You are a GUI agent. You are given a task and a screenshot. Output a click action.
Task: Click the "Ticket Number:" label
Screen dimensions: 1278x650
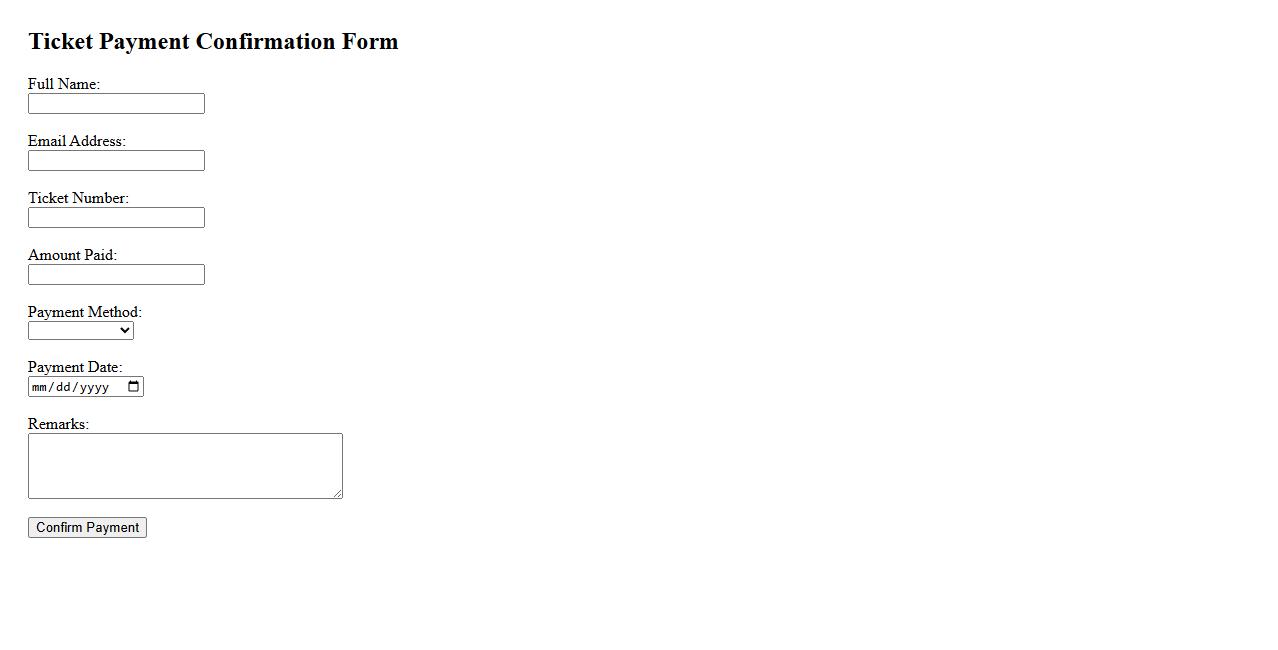(78, 198)
